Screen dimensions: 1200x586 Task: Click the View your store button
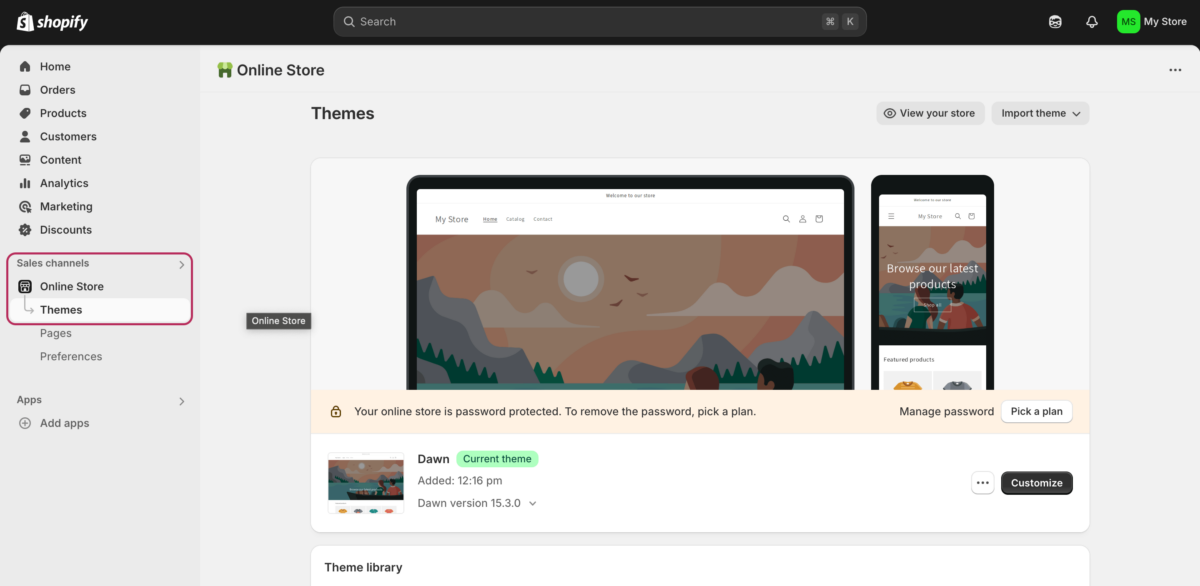(x=930, y=113)
